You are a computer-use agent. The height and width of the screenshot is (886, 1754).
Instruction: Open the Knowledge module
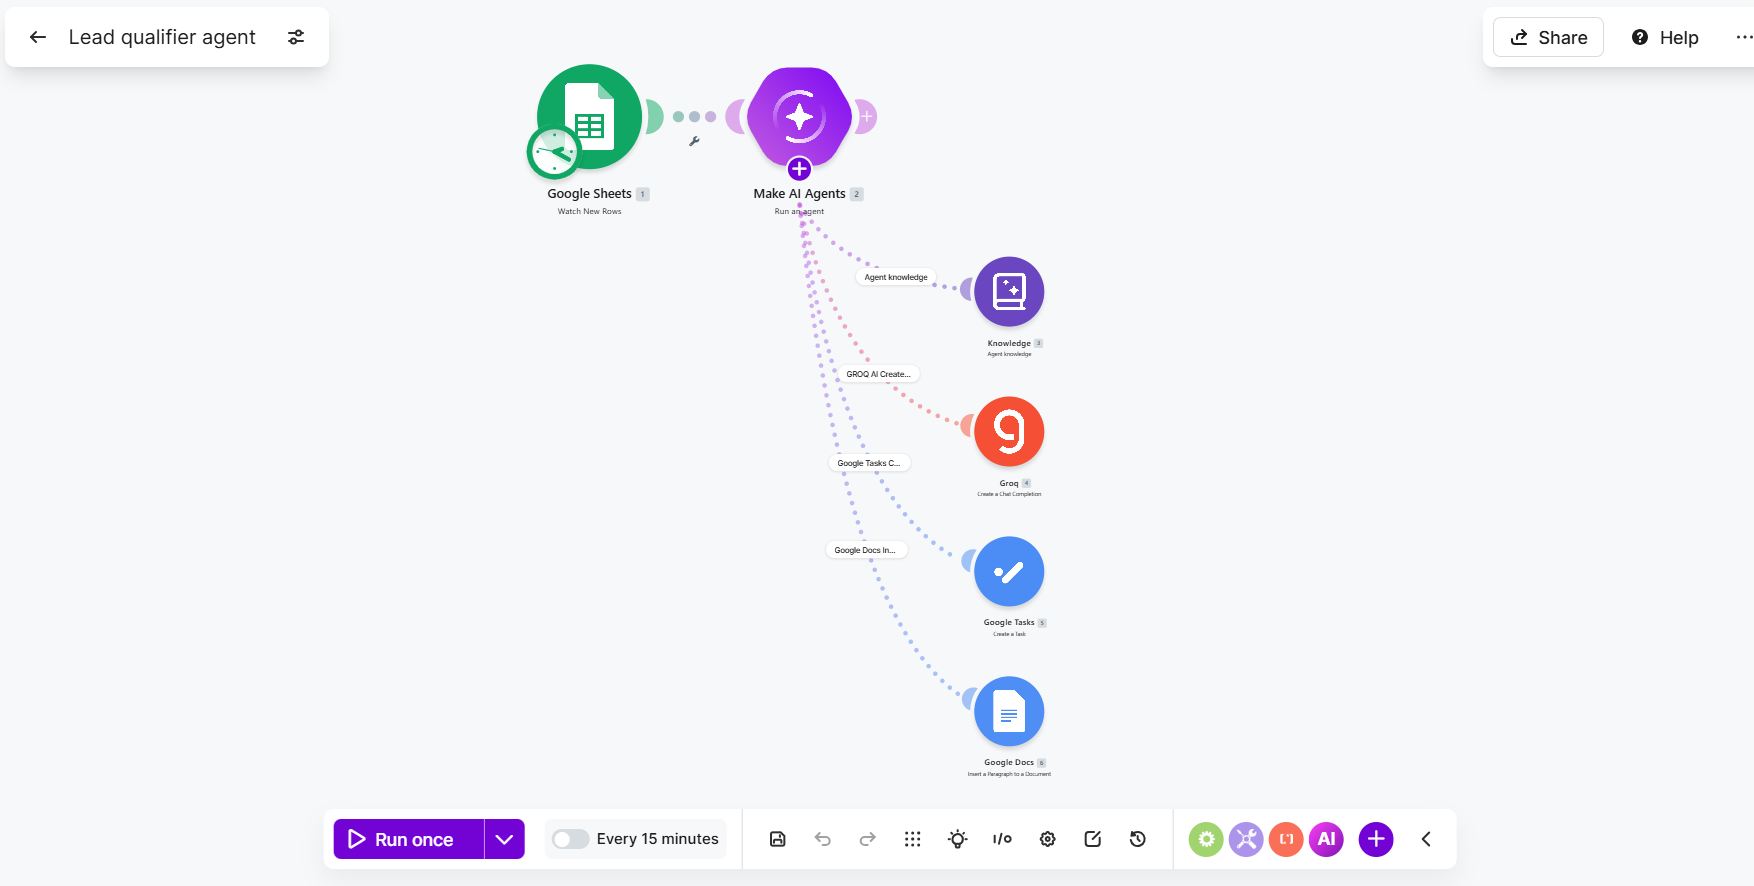1009,292
